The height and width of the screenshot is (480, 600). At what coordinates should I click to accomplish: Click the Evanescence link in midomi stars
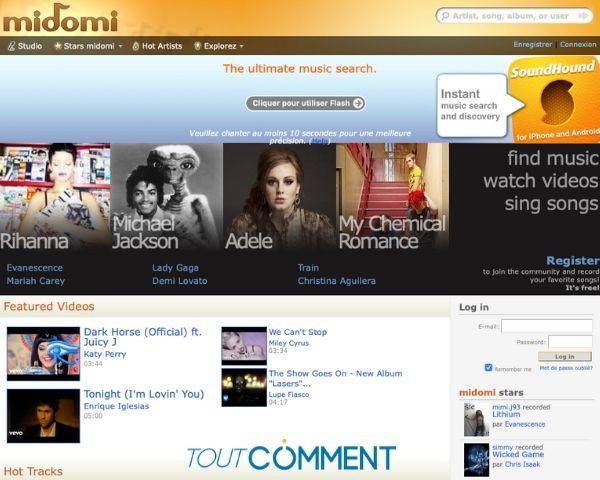coord(525,424)
